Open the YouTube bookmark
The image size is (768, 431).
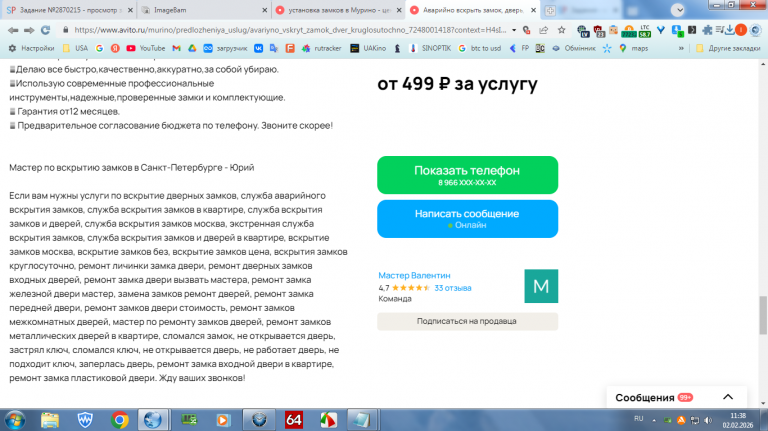pos(145,48)
